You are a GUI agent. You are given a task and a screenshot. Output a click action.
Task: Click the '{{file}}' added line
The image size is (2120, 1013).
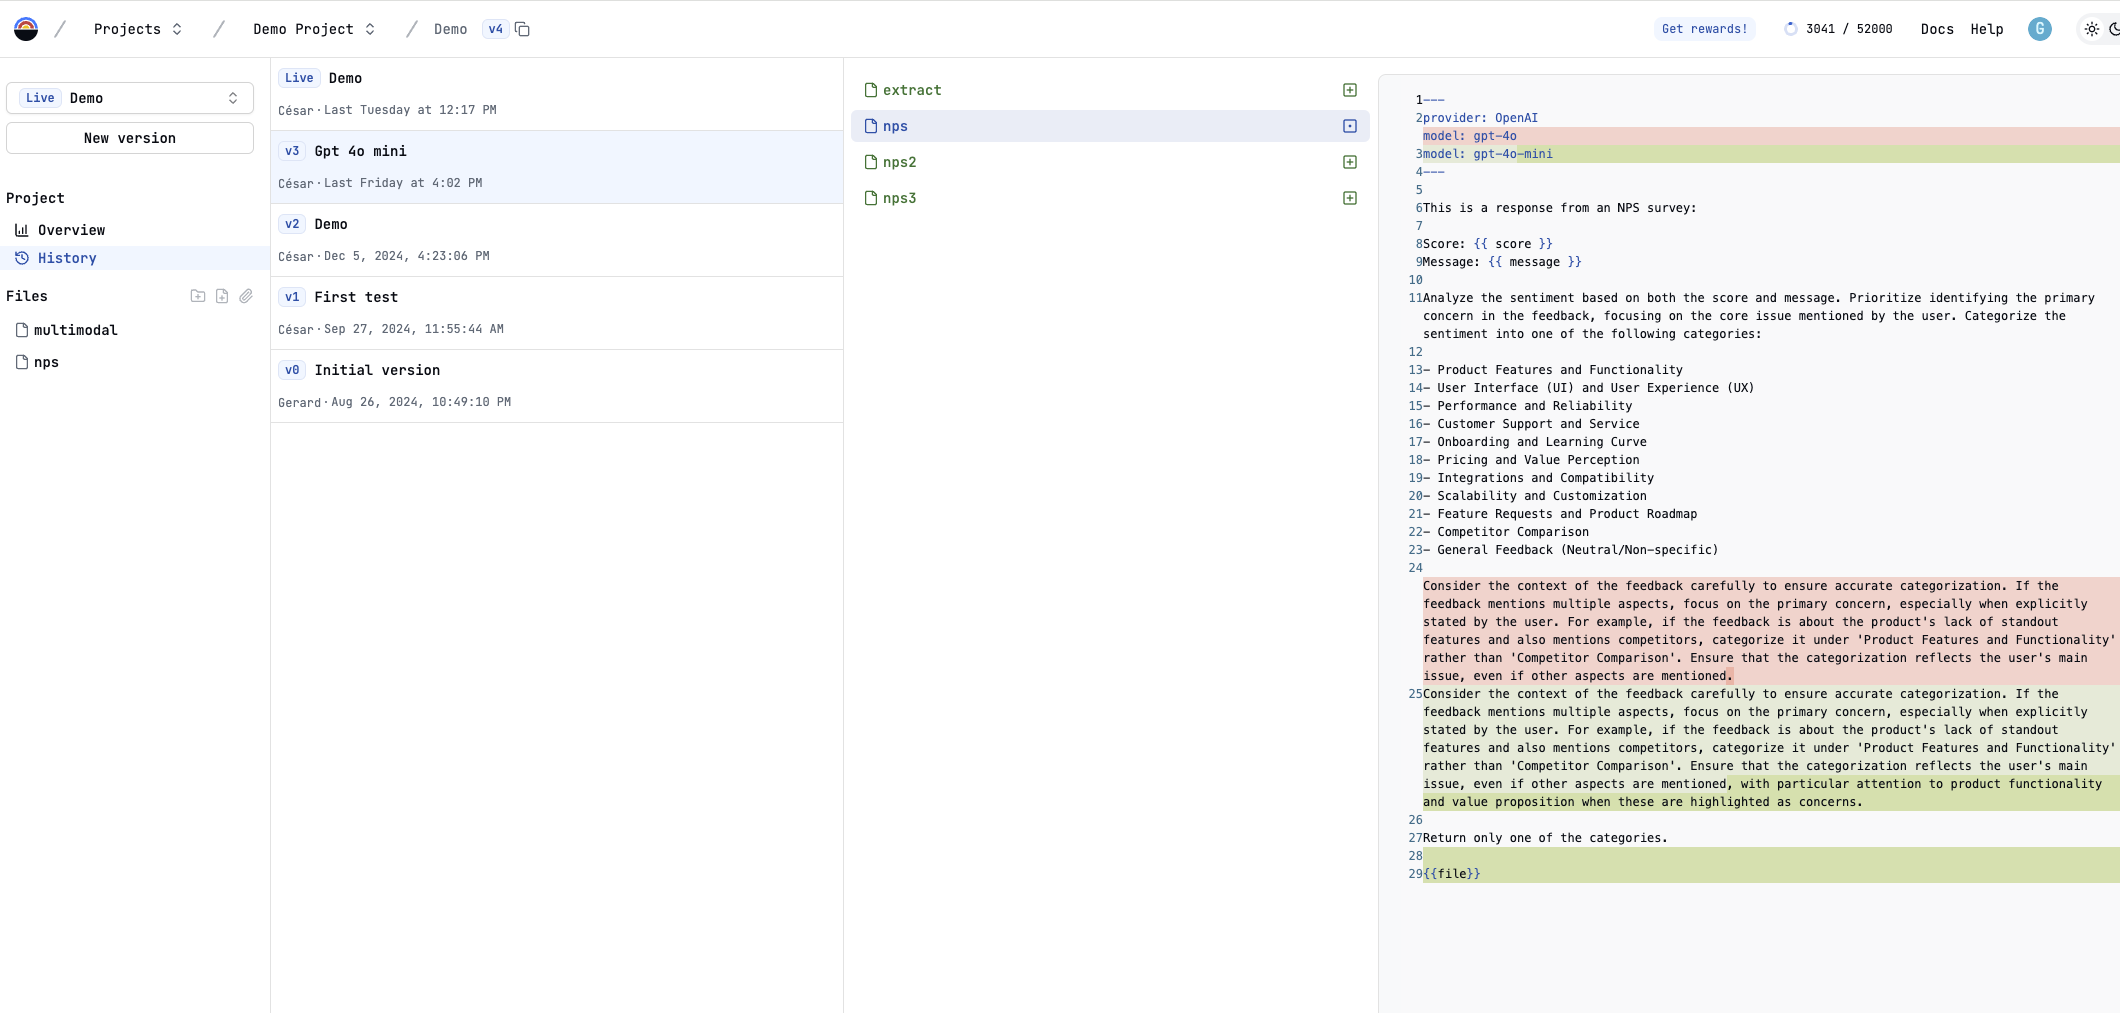click(x=1770, y=874)
